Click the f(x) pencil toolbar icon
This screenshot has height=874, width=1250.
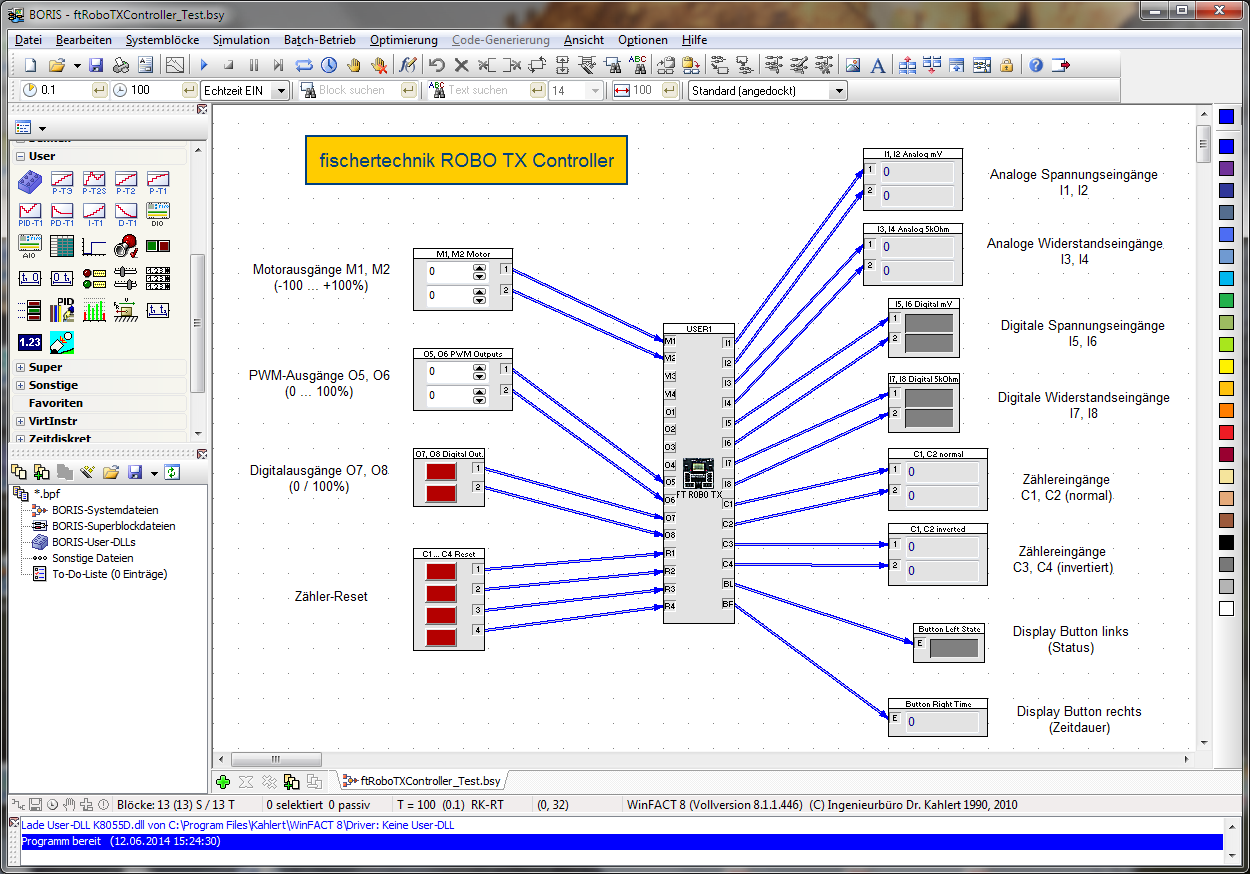[x=407, y=65]
